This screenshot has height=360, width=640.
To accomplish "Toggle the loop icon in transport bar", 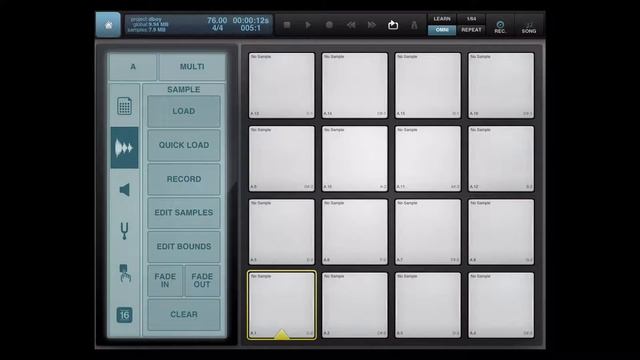I will tap(393, 25).
